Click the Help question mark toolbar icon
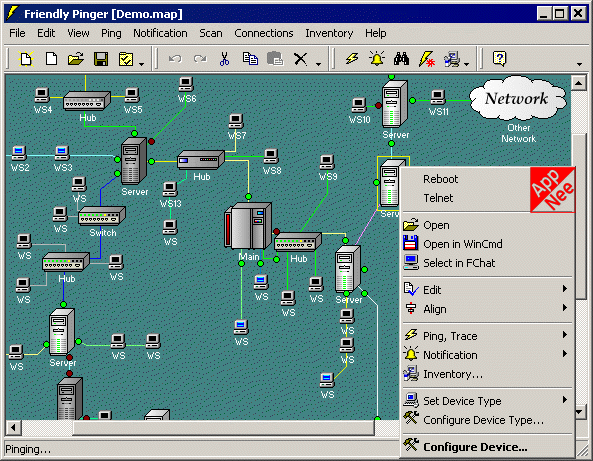 click(x=500, y=59)
